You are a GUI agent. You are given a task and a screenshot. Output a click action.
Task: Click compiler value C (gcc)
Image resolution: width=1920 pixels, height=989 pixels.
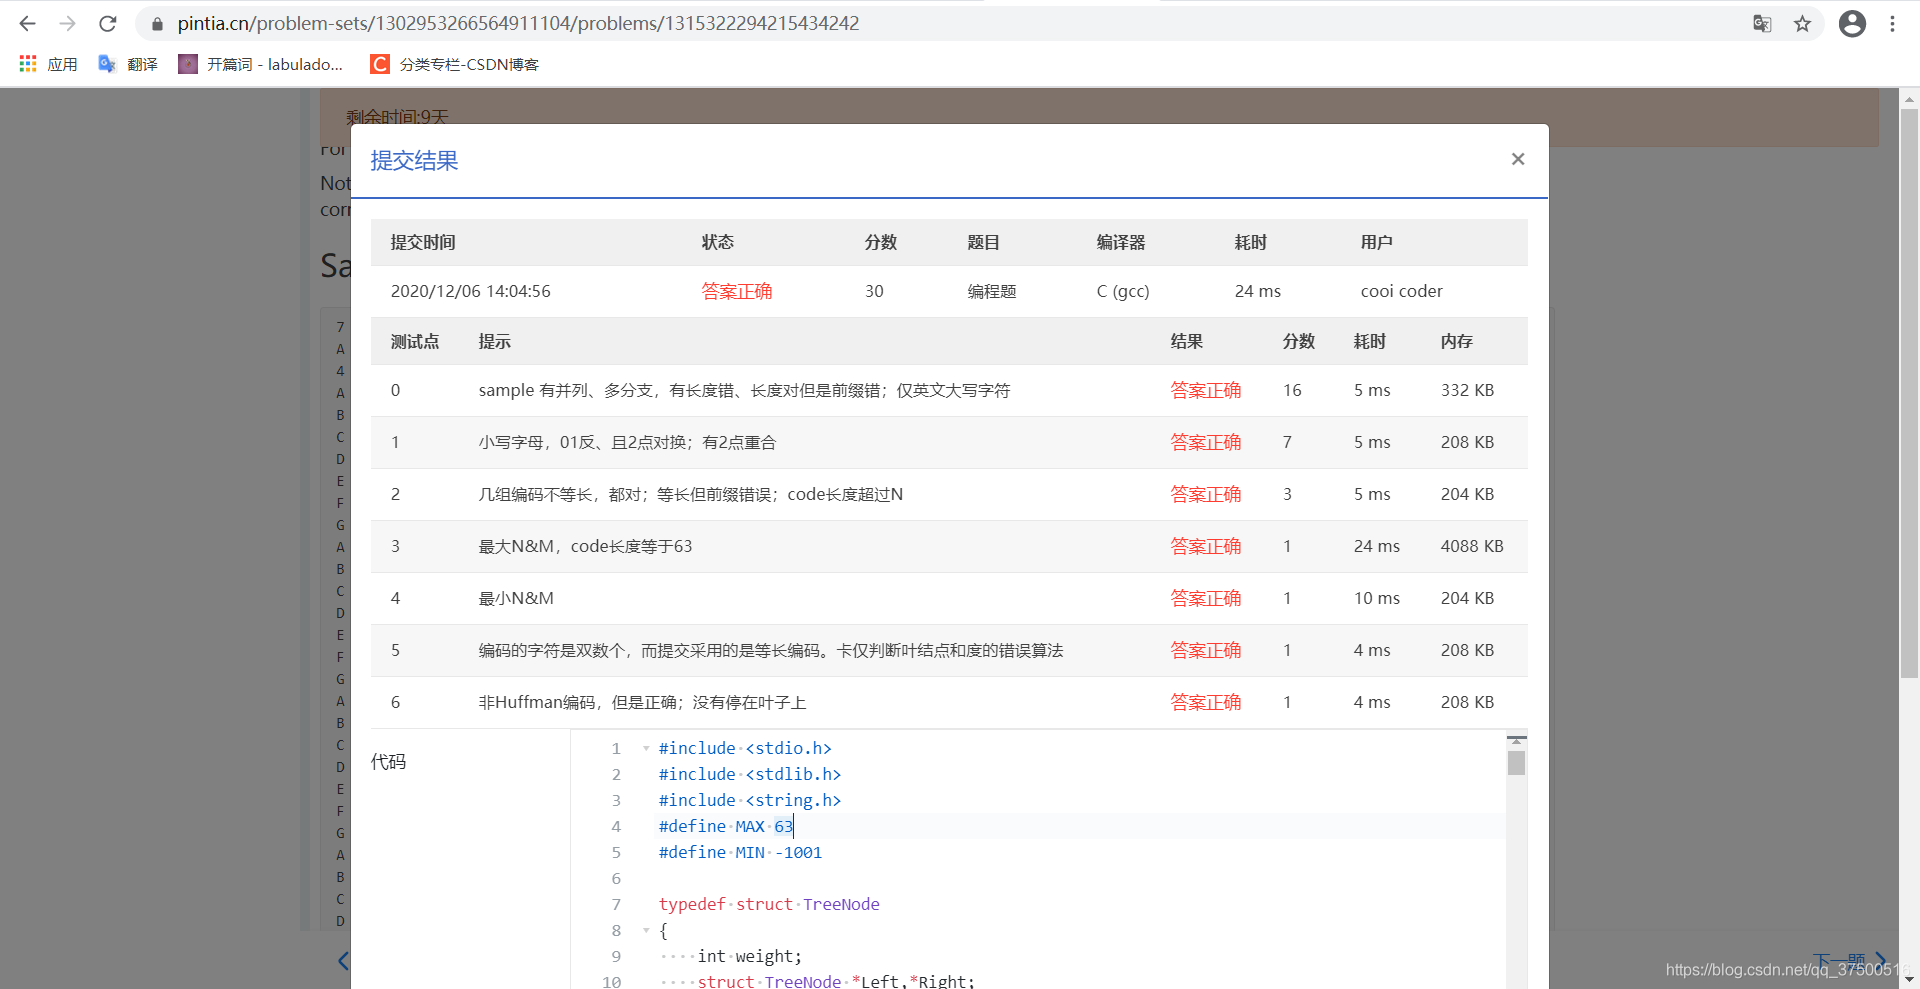click(1123, 291)
